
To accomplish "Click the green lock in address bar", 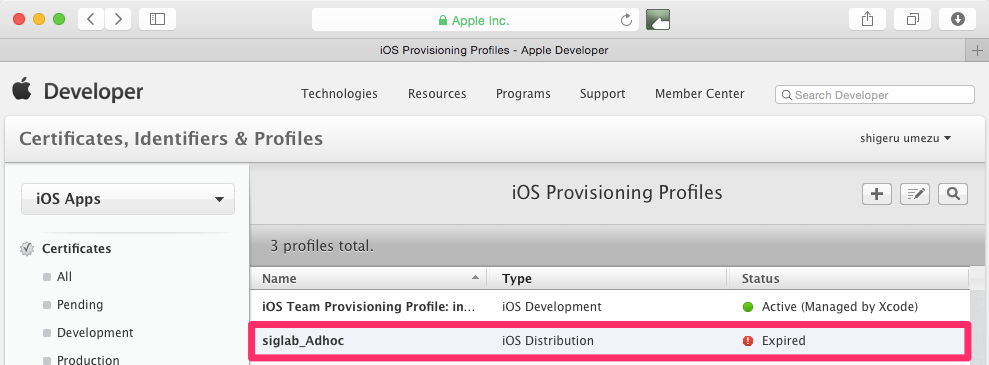I will 443,20.
